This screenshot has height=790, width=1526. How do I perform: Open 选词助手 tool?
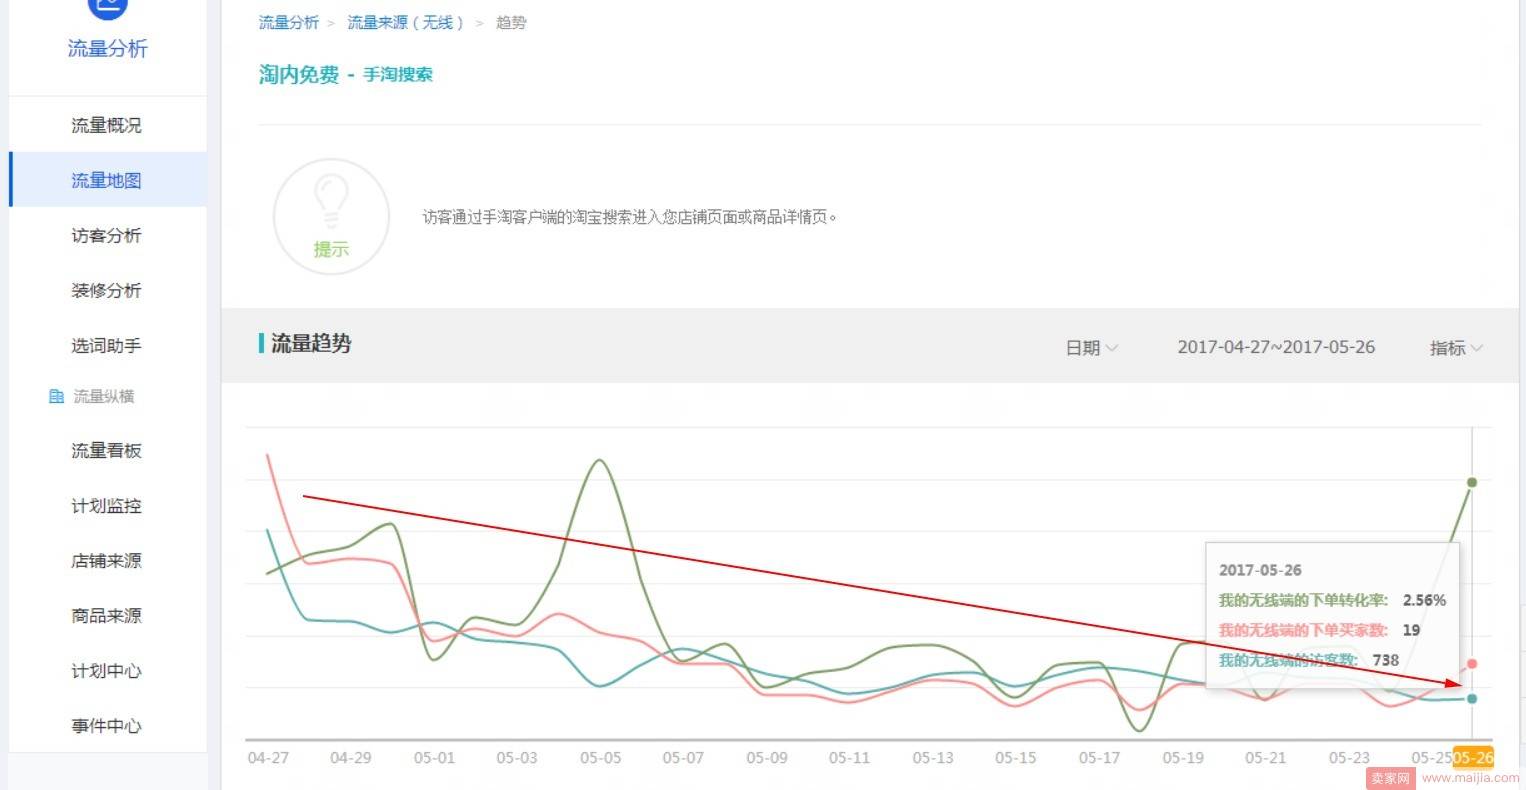[106, 345]
